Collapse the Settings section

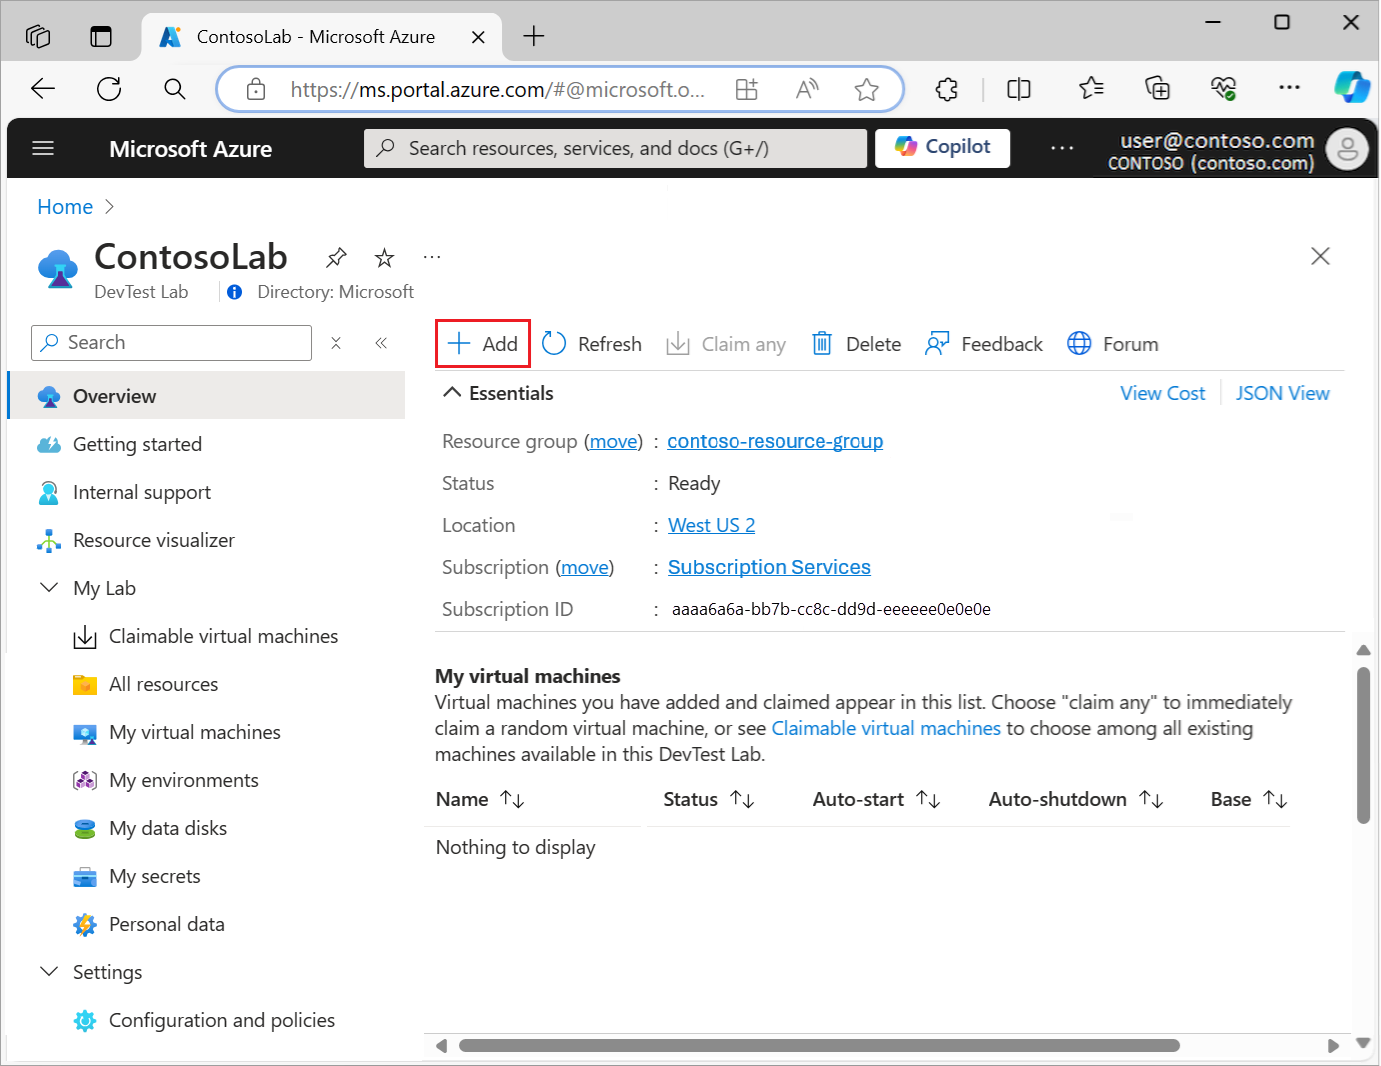[x=49, y=972]
